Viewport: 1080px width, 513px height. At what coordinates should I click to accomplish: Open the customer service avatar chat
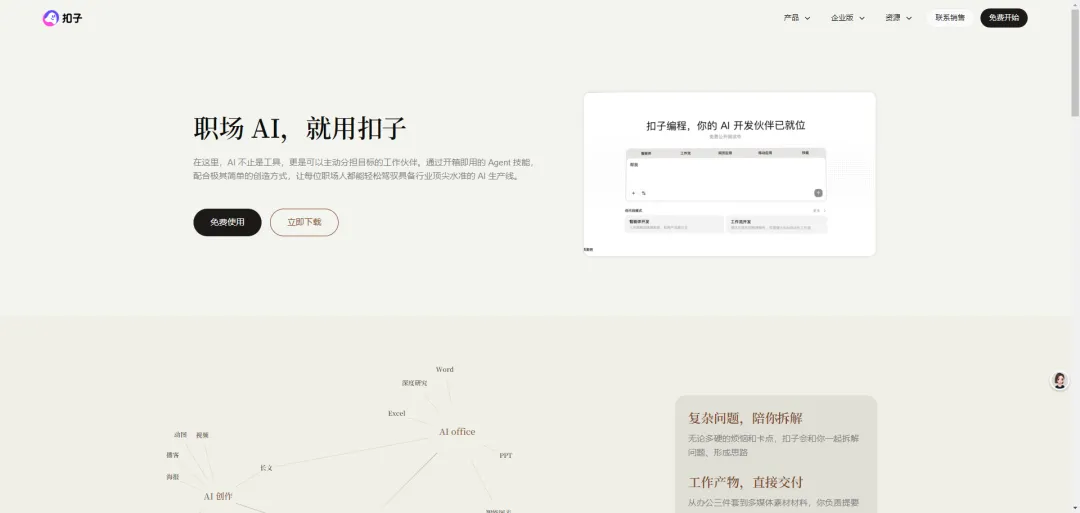click(1059, 381)
